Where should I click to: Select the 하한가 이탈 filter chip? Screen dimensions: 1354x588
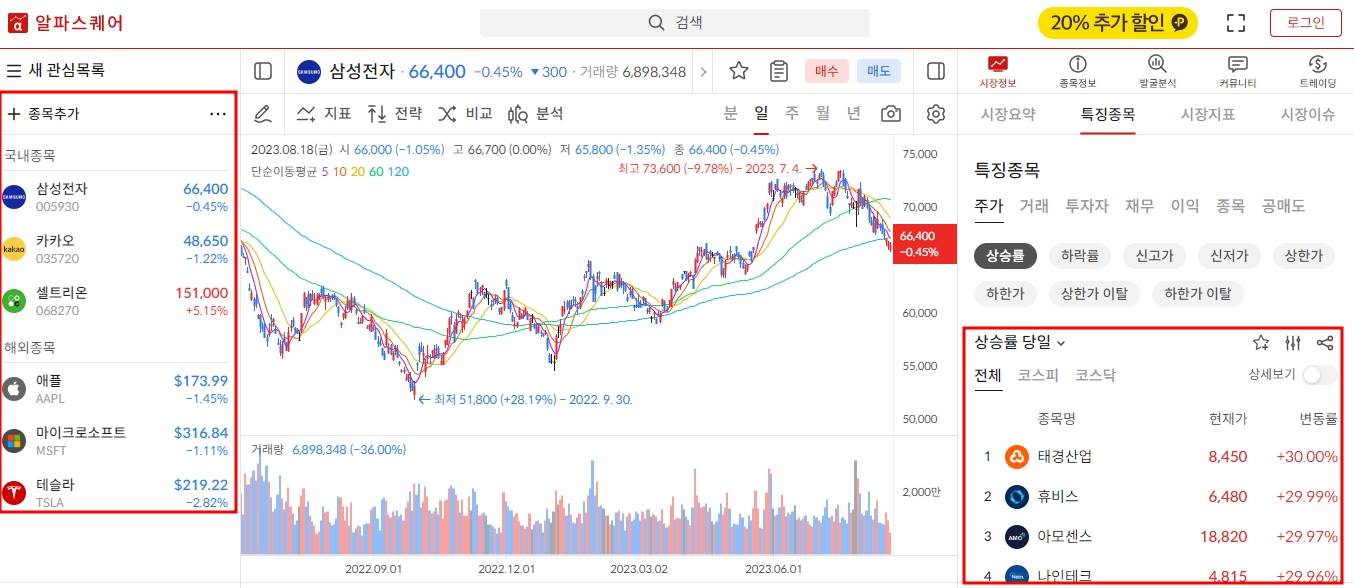(x=1197, y=294)
